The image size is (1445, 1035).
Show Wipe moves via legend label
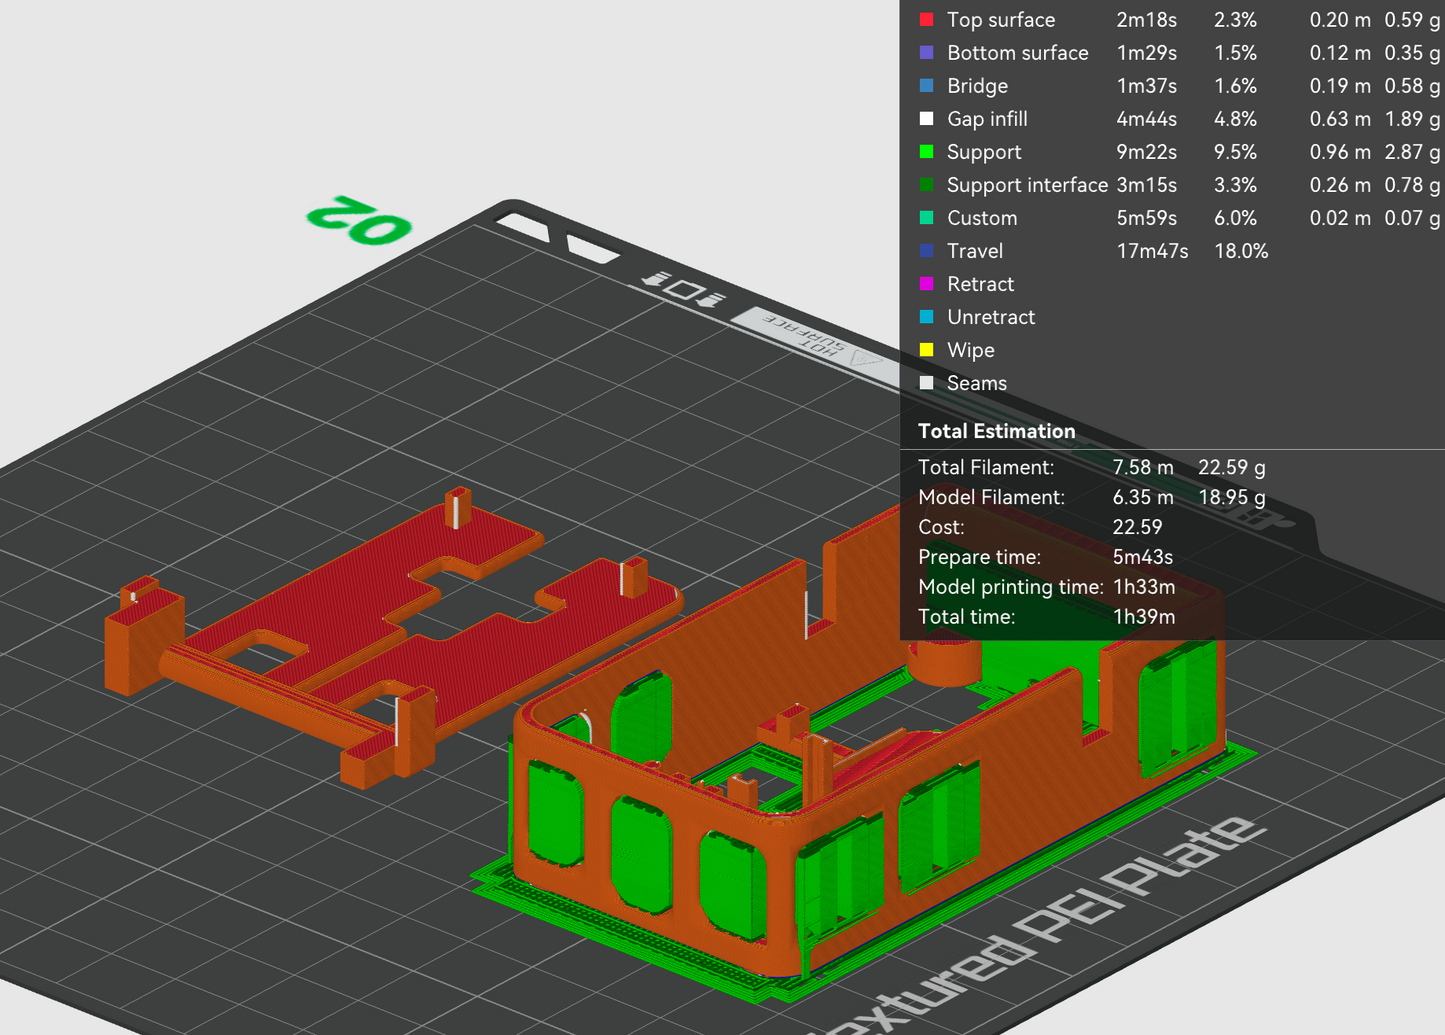click(x=971, y=350)
